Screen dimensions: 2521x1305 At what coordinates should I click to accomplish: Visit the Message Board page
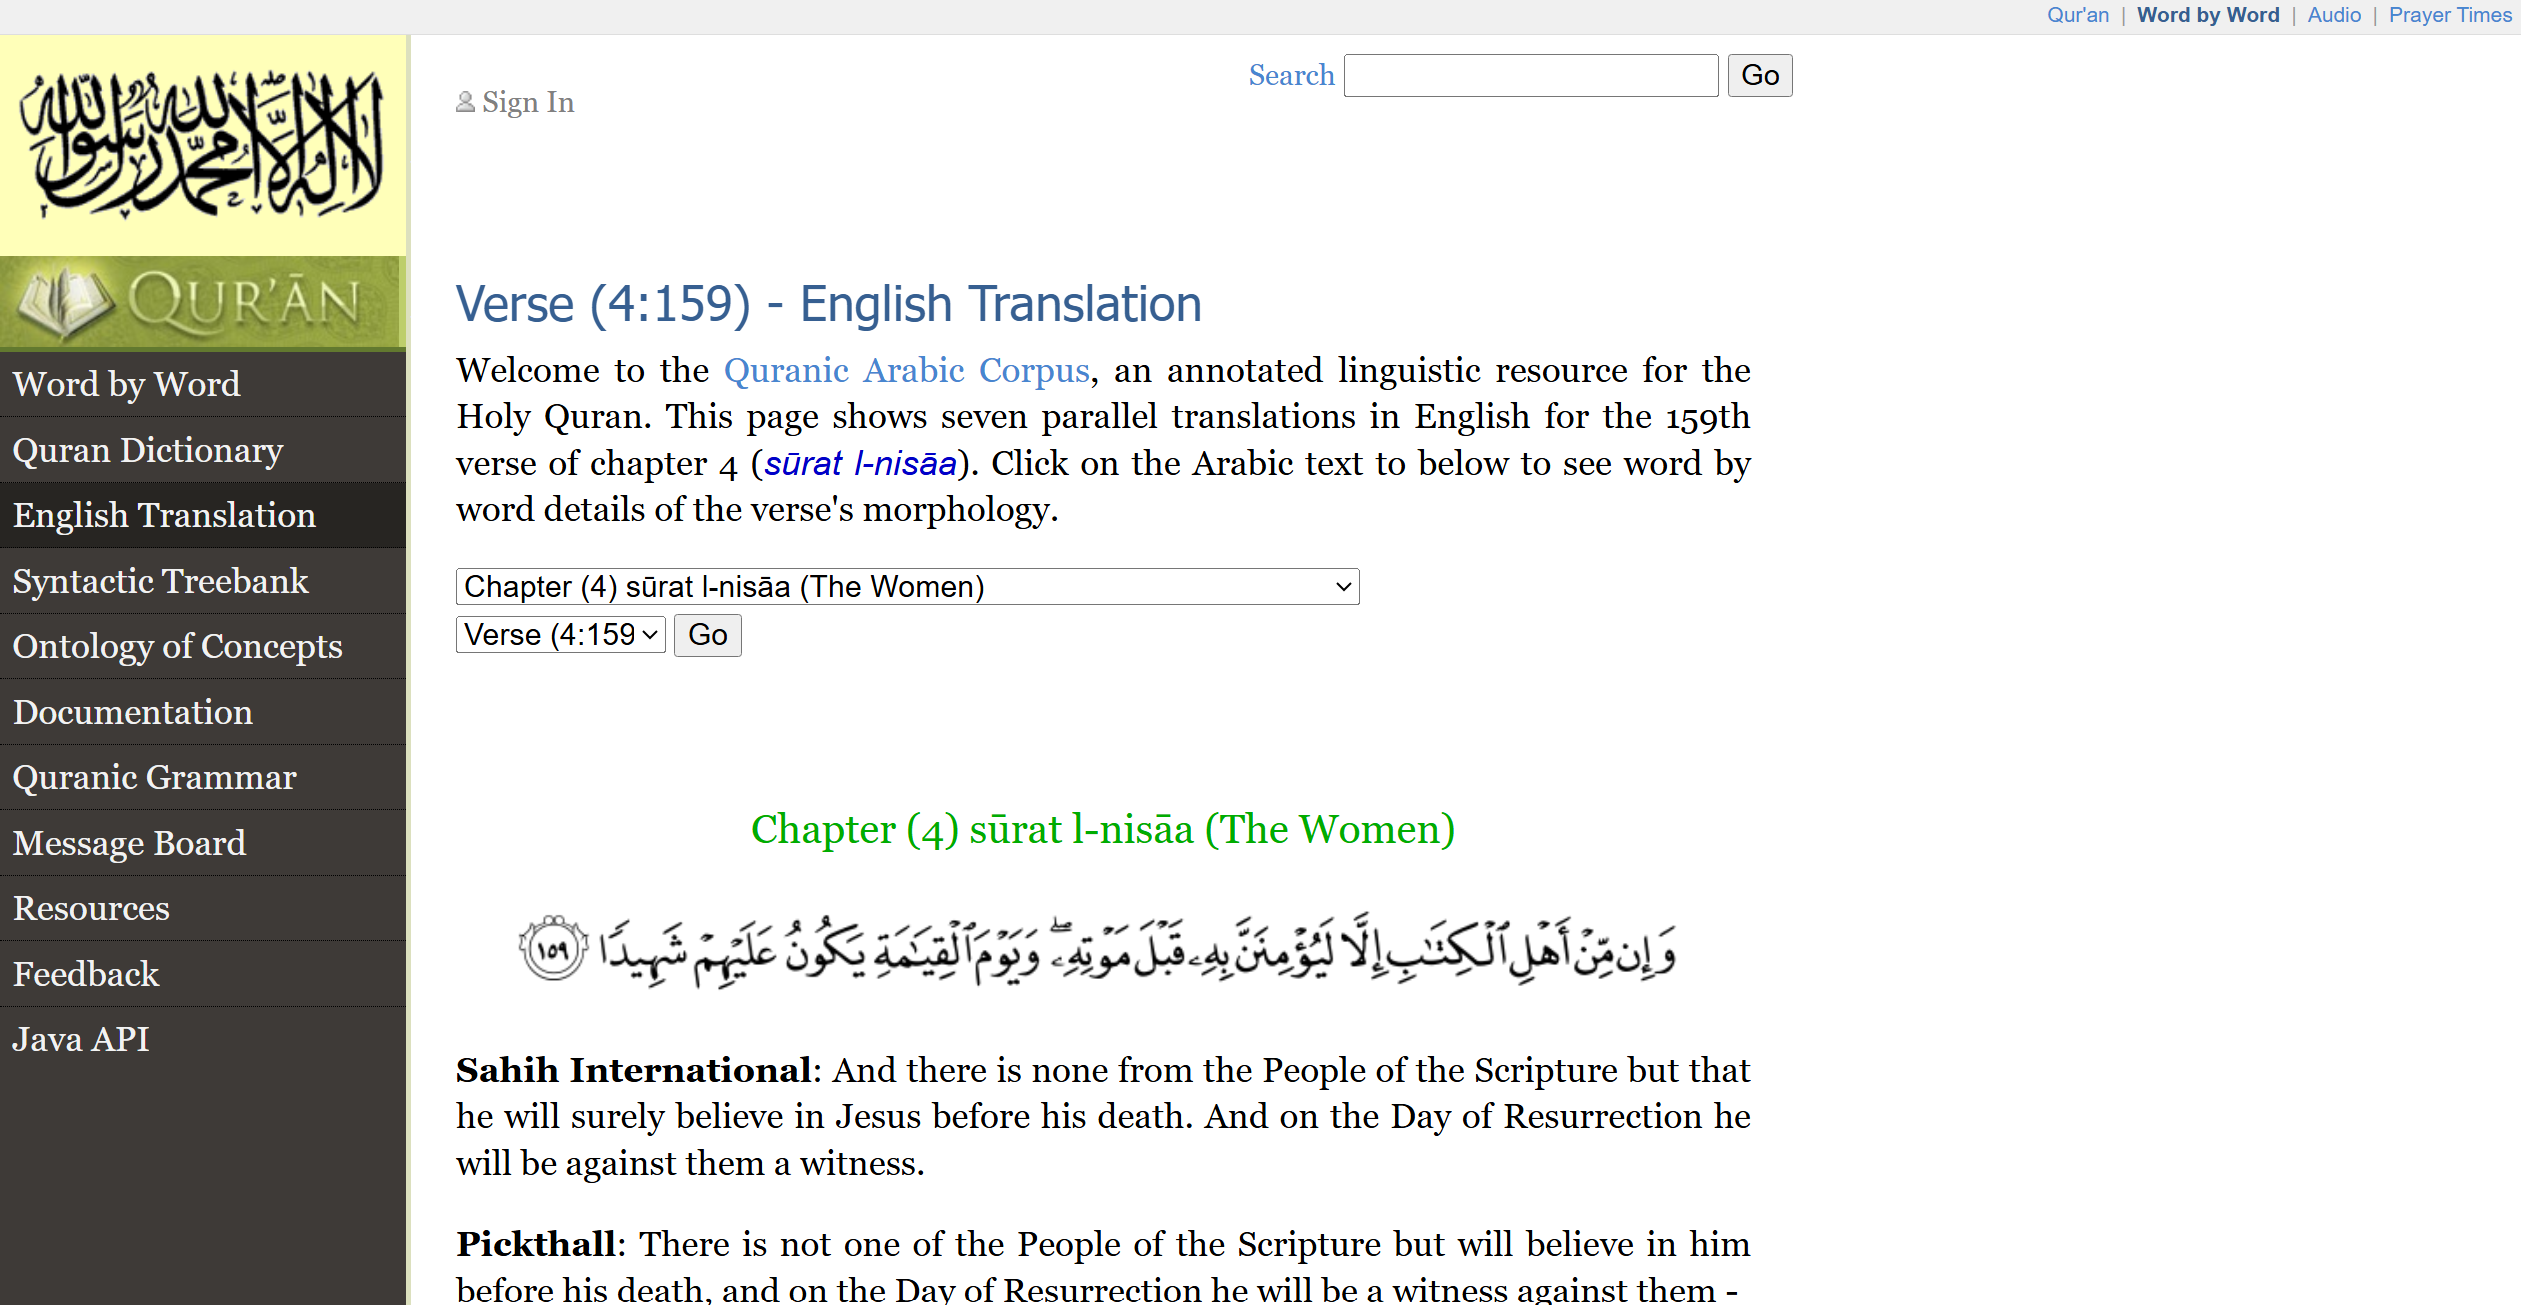point(130,844)
